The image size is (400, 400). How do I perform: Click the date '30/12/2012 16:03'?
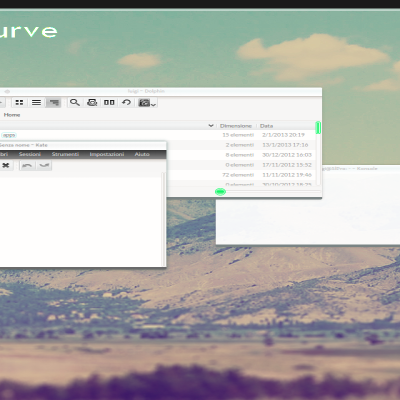pos(287,155)
